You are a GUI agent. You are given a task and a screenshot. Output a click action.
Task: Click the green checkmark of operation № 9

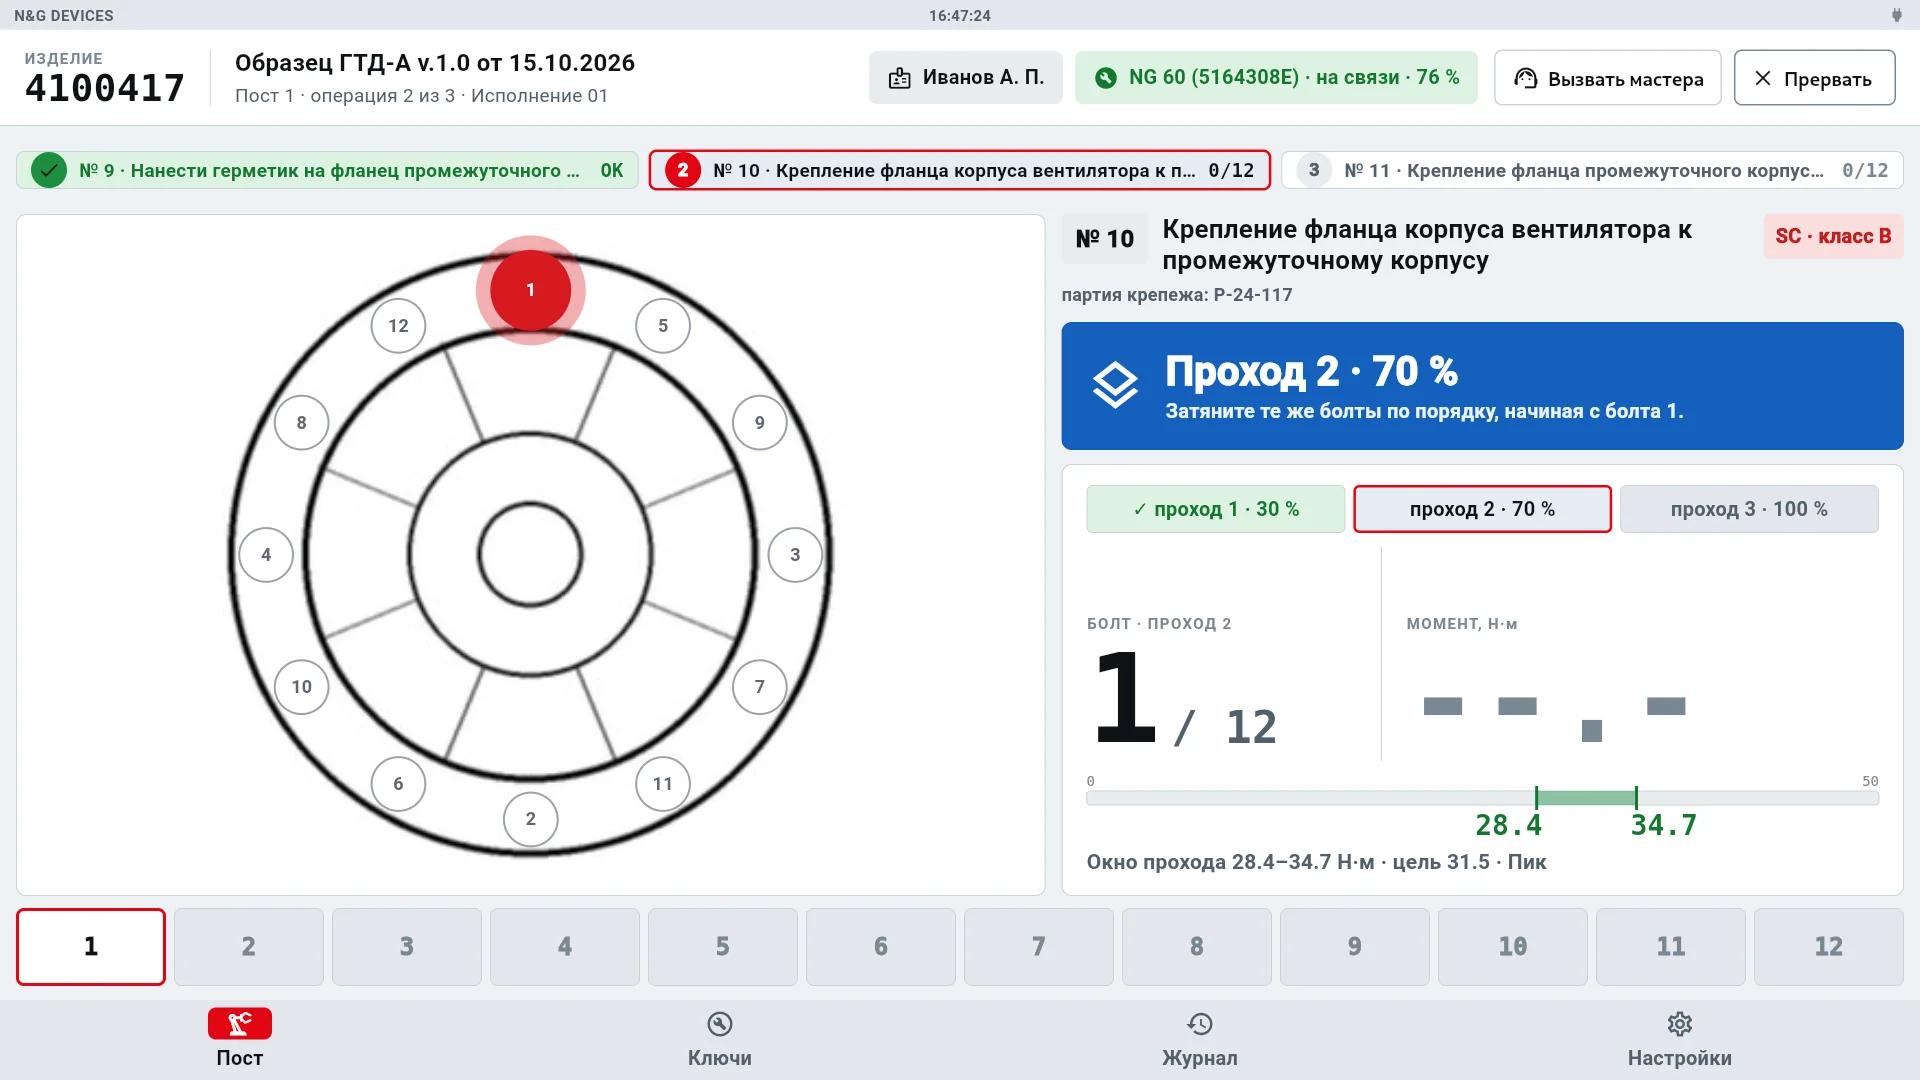click(48, 170)
